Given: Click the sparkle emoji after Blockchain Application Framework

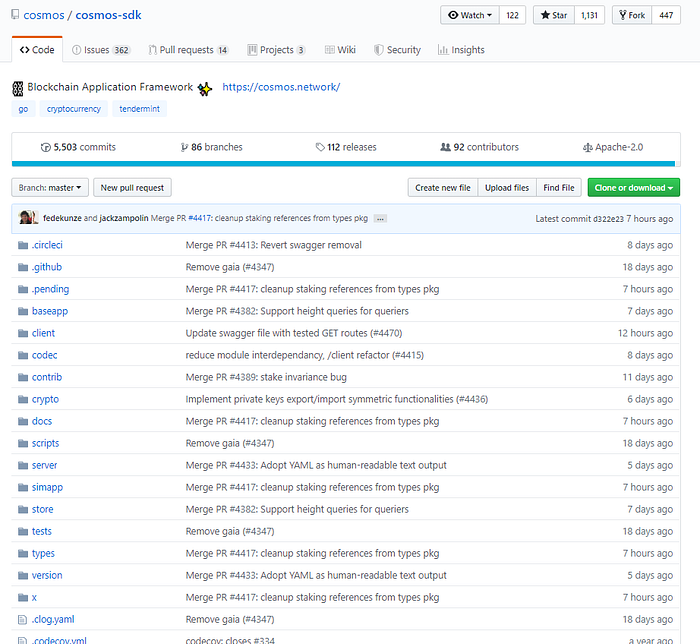Looking at the screenshot, I should (205, 89).
